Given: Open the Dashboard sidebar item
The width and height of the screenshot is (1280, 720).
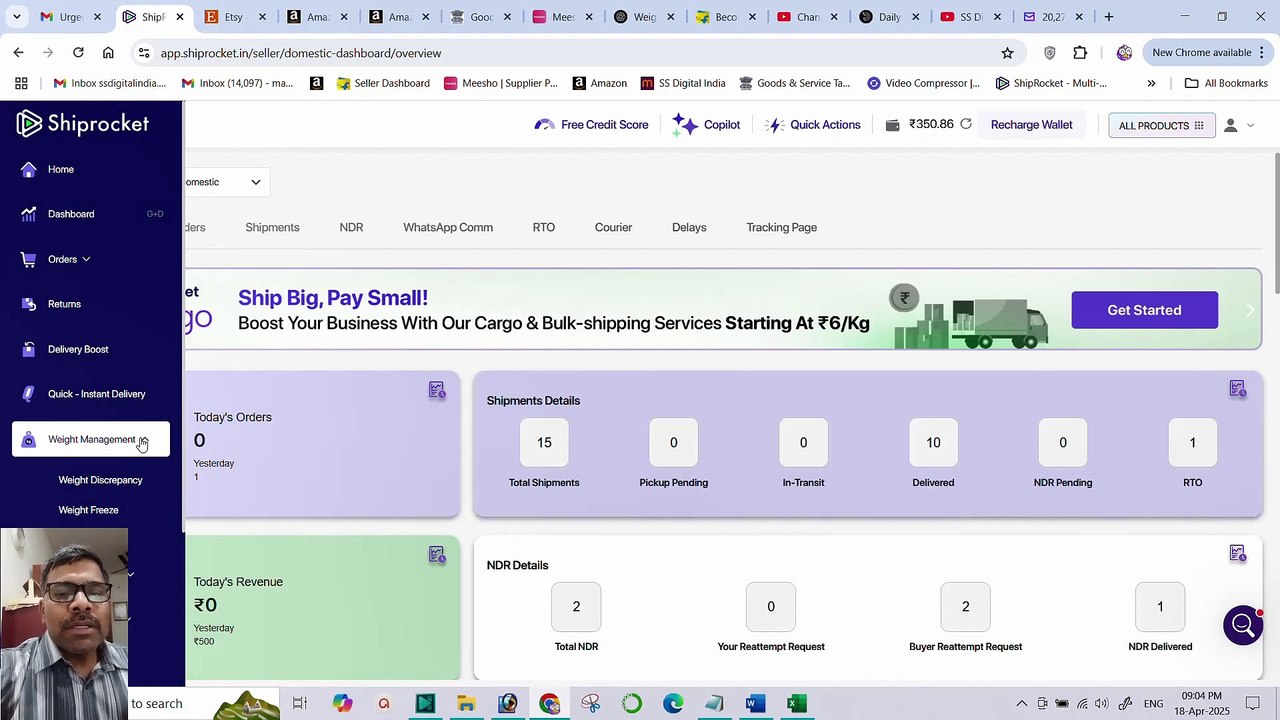Looking at the screenshot, I should (x=70, y=214).
